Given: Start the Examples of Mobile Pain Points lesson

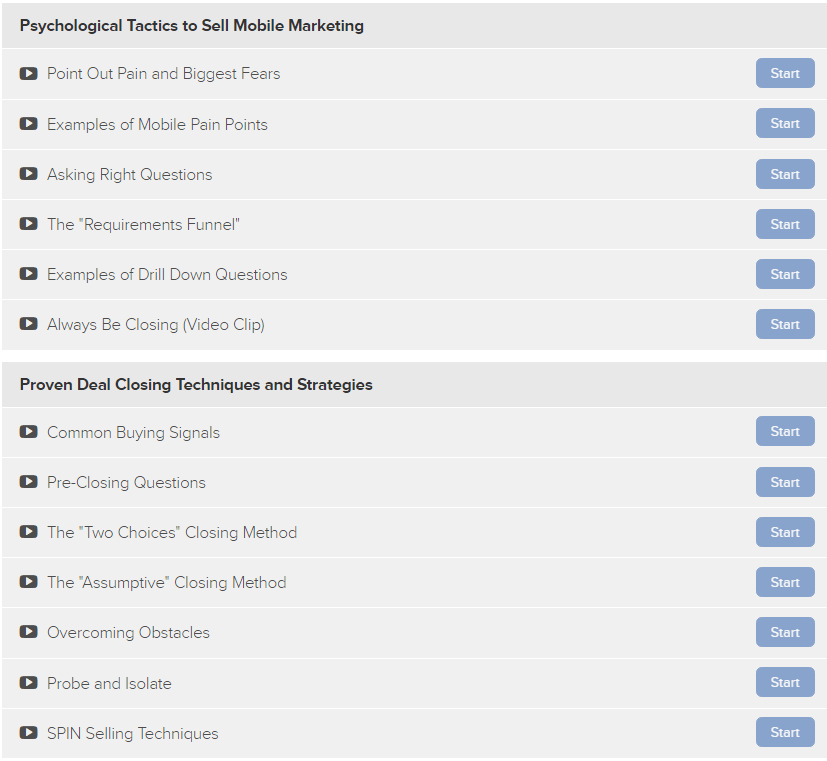Looking at the screenshot, I should click(x=785, y=123).
